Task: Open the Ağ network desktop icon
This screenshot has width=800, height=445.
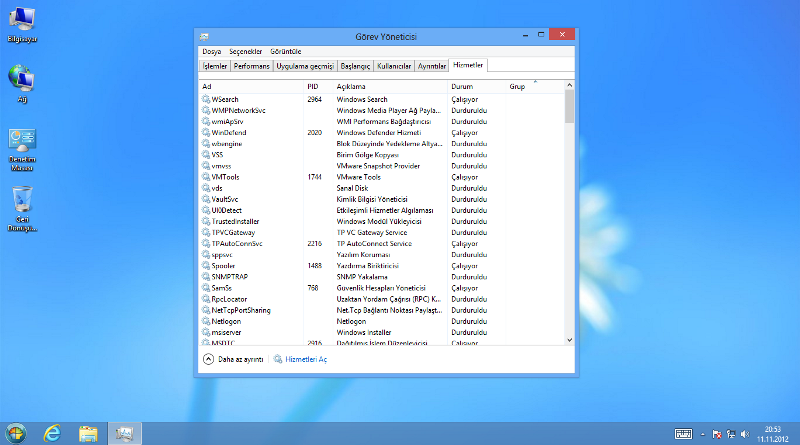Action: [x=22, y=84]
